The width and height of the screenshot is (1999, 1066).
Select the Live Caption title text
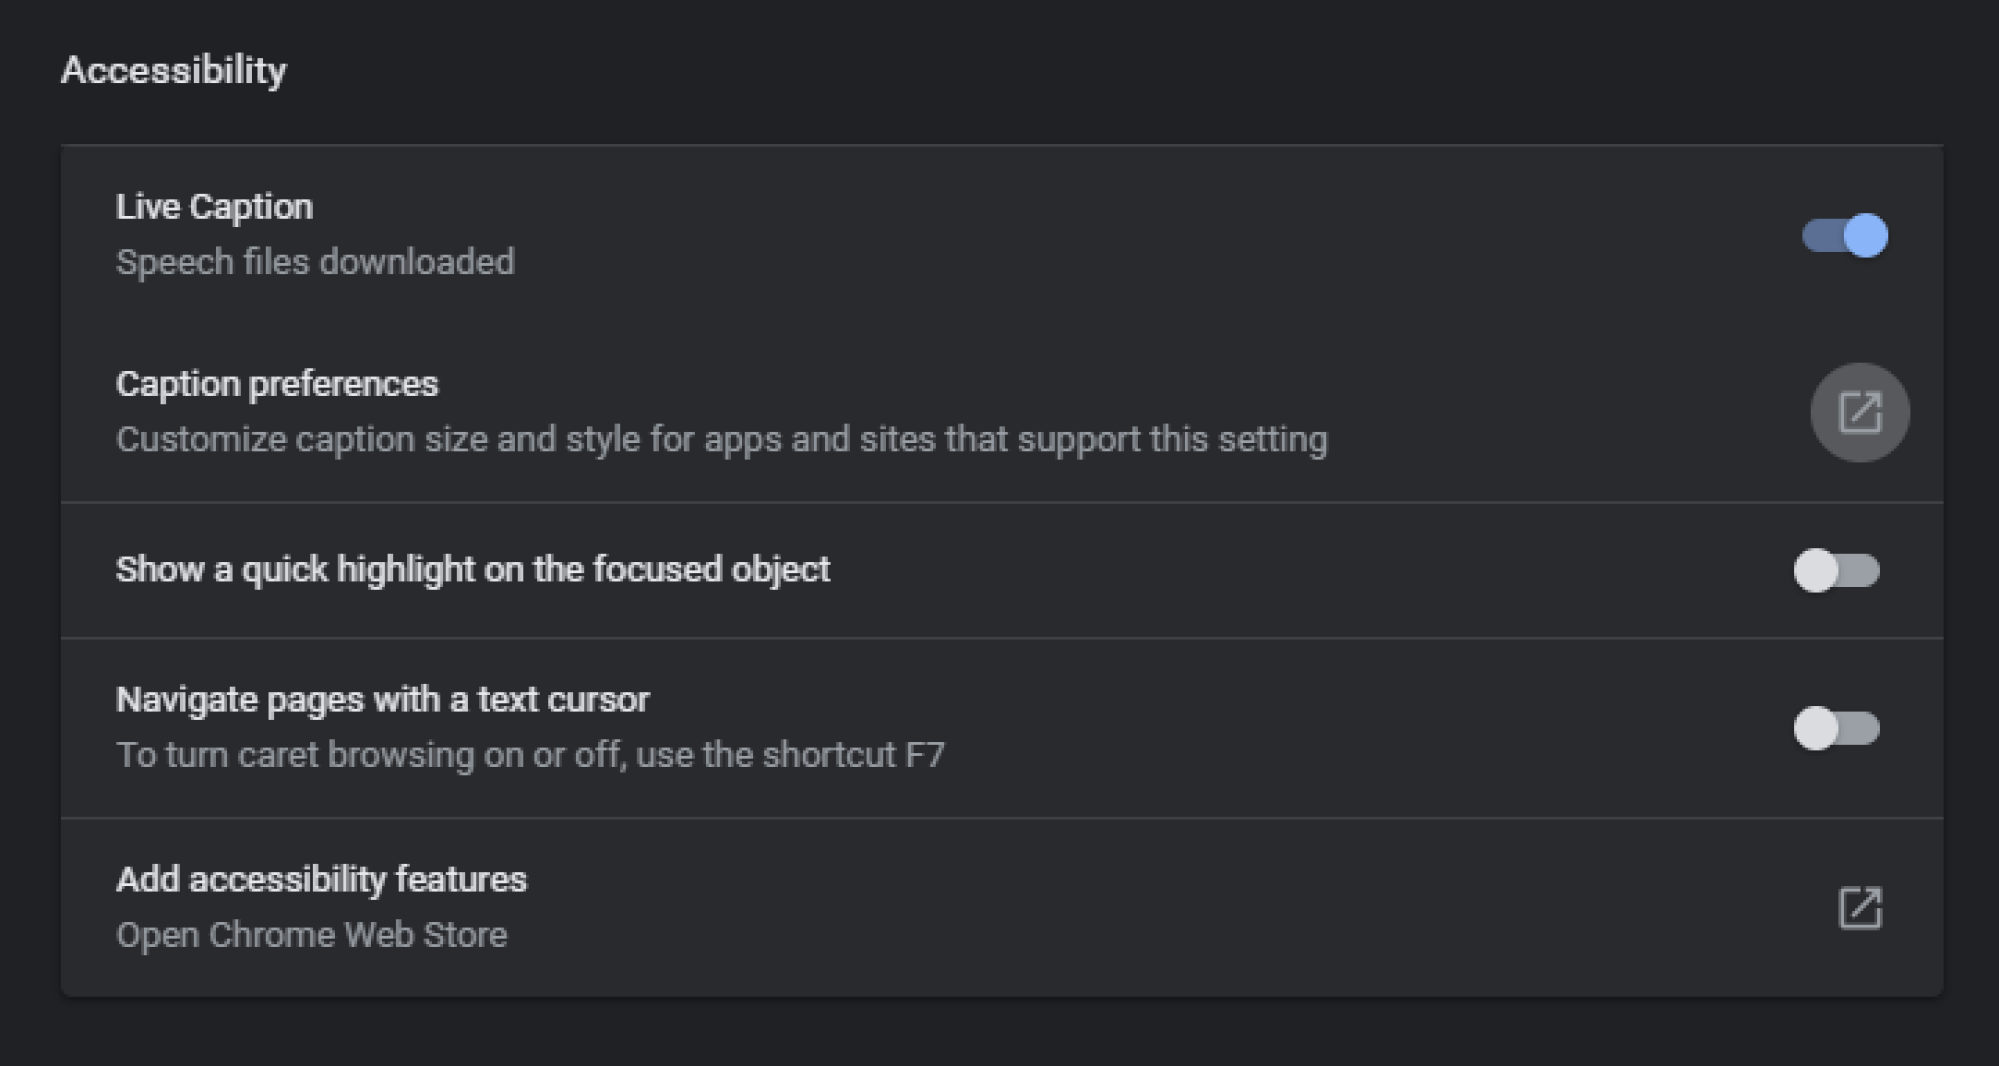(x=214, y=207)
